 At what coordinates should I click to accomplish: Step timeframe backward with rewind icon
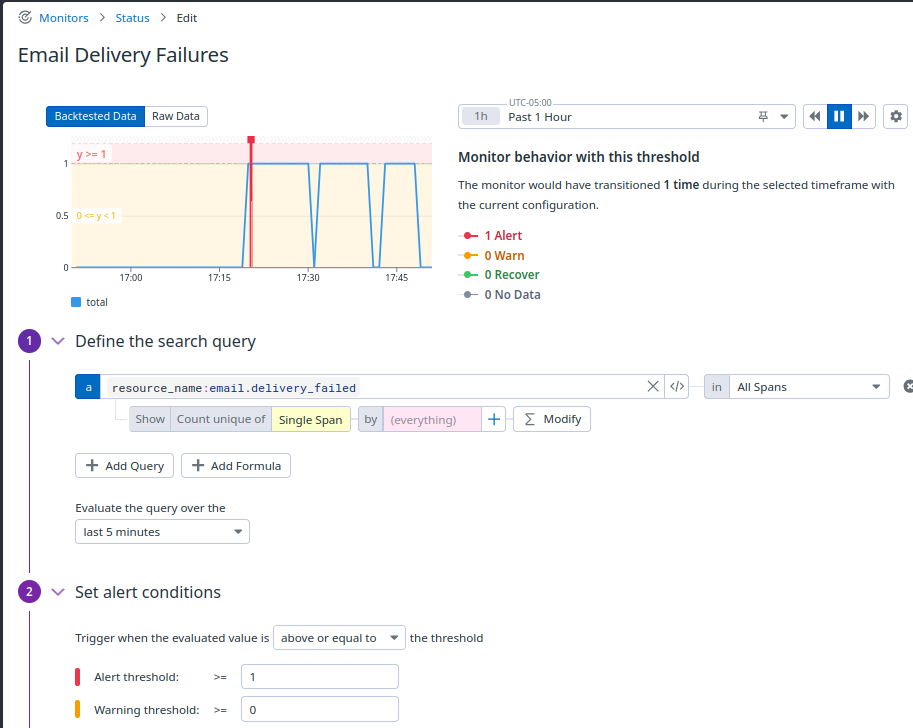coord(815,116)
